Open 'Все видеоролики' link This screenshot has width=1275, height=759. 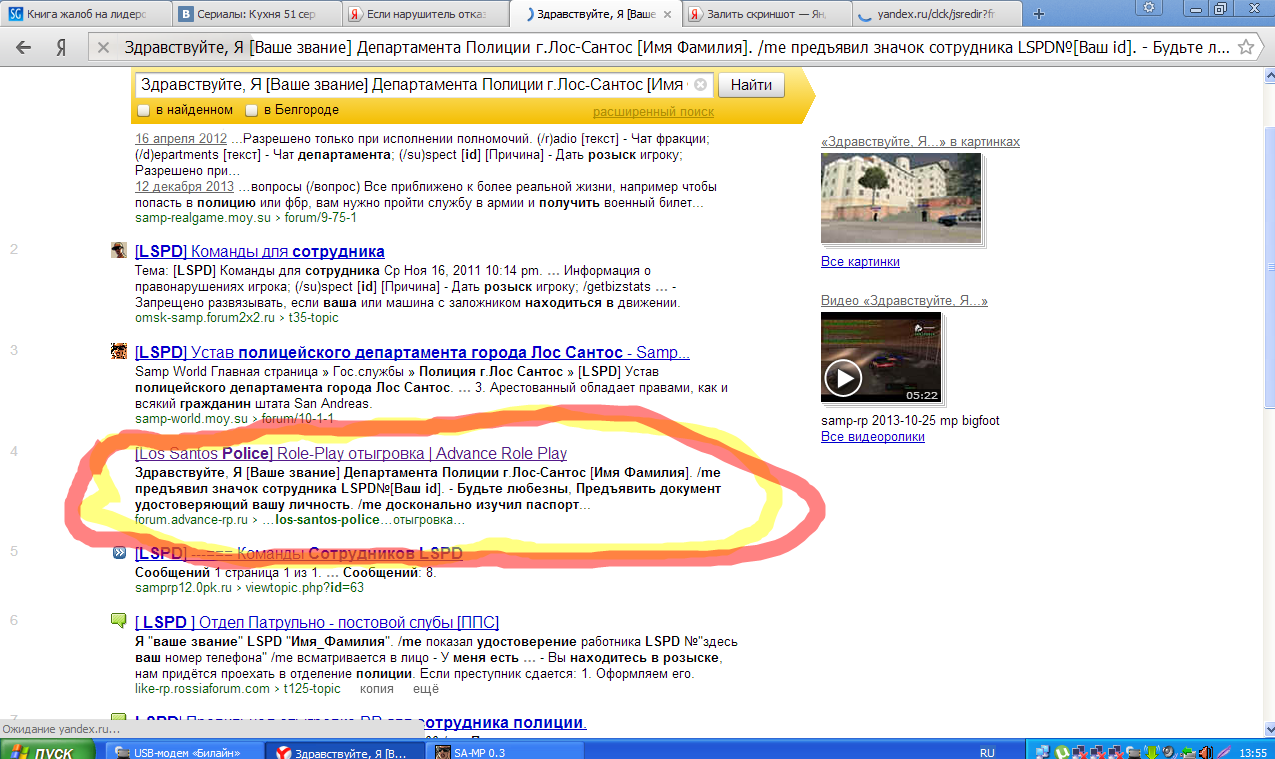pos(873,437)
